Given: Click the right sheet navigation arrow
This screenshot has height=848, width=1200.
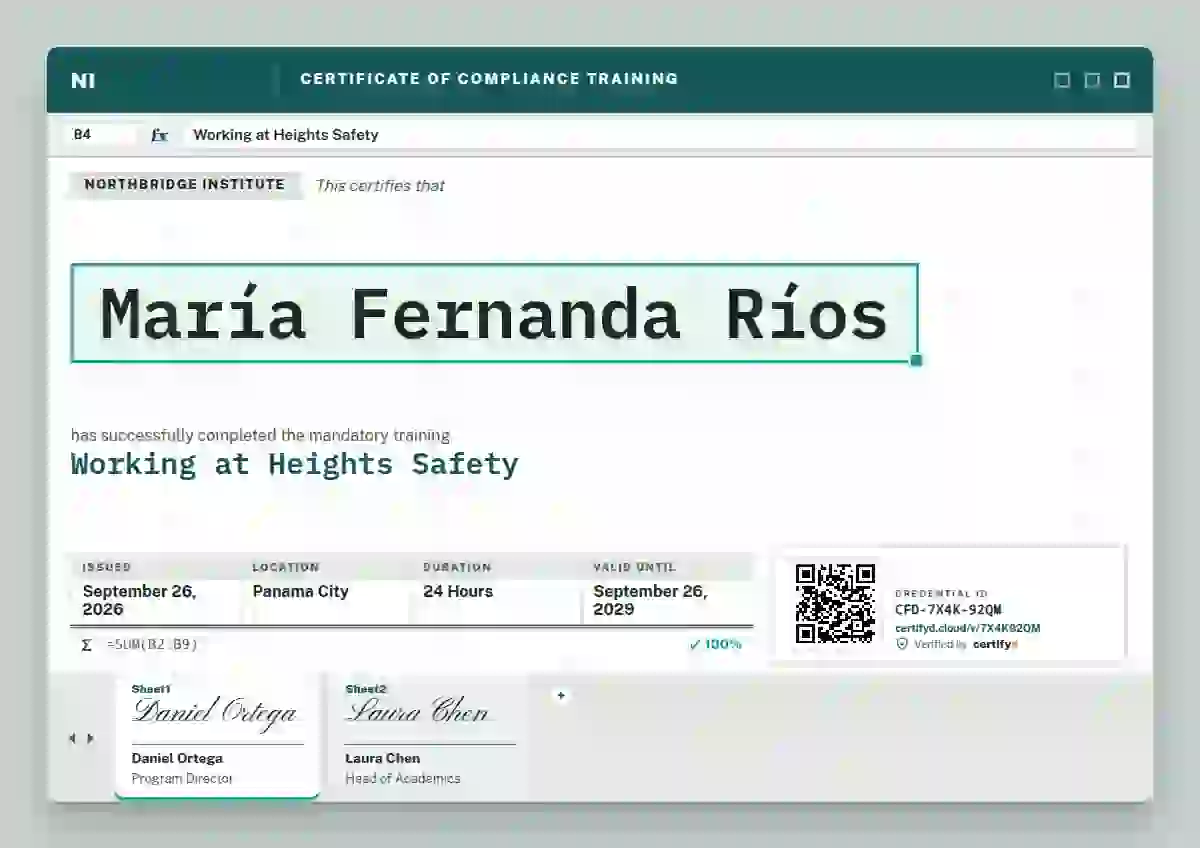Looking at the screenshot, I should point(90,739).
